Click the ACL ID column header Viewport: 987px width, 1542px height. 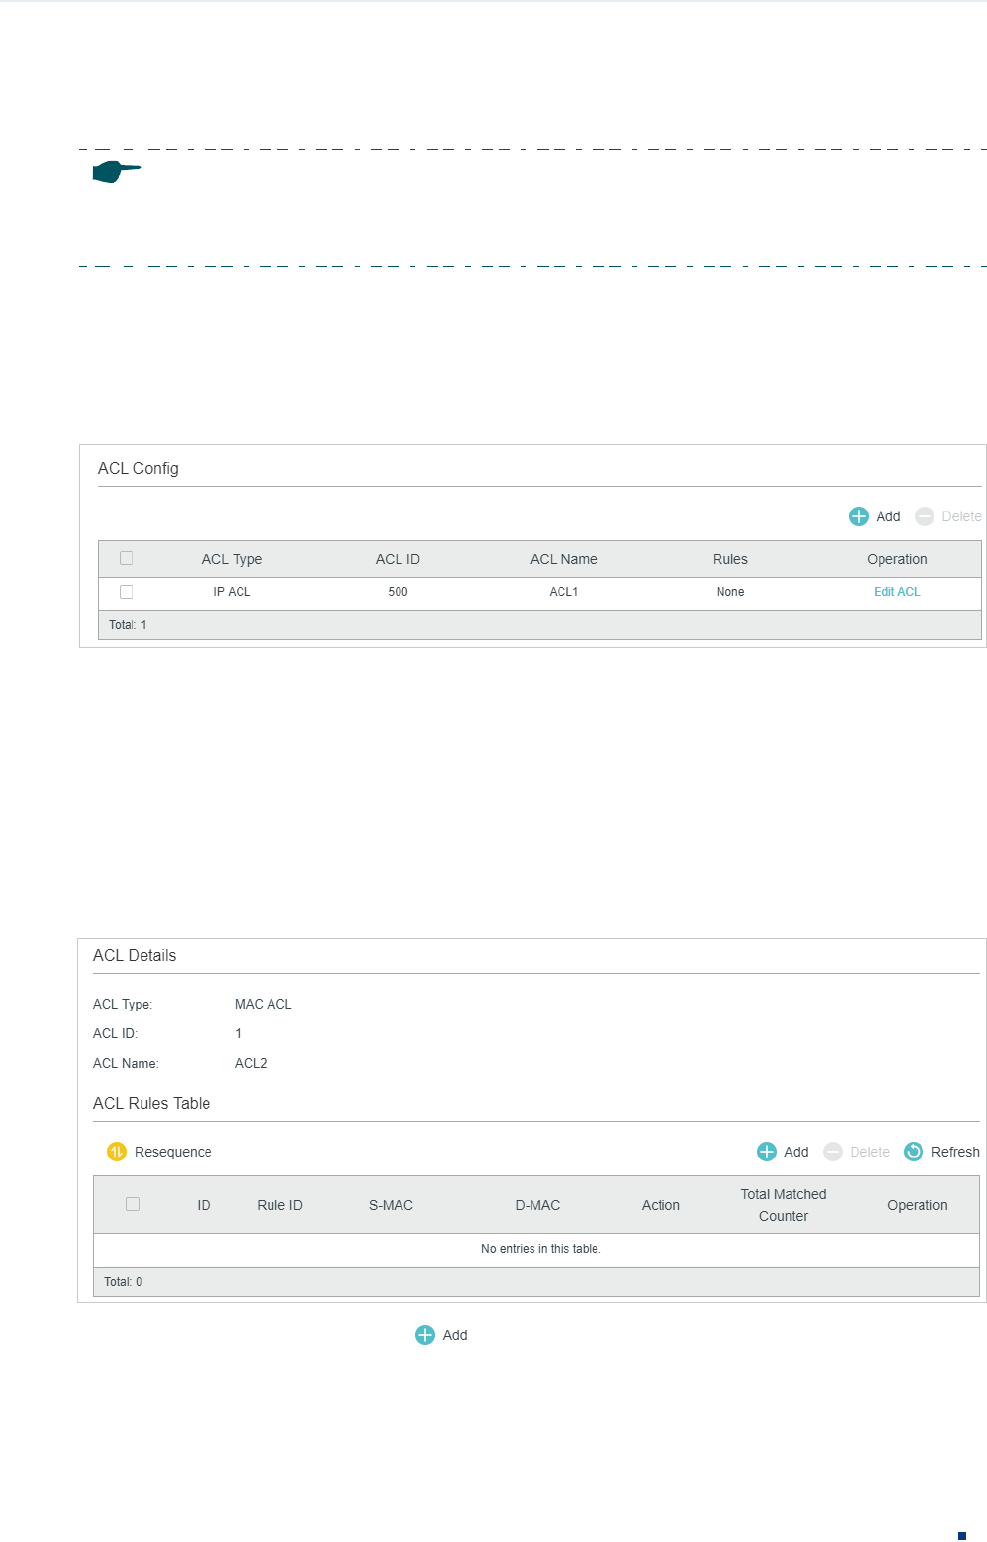[x=398, y=559]
